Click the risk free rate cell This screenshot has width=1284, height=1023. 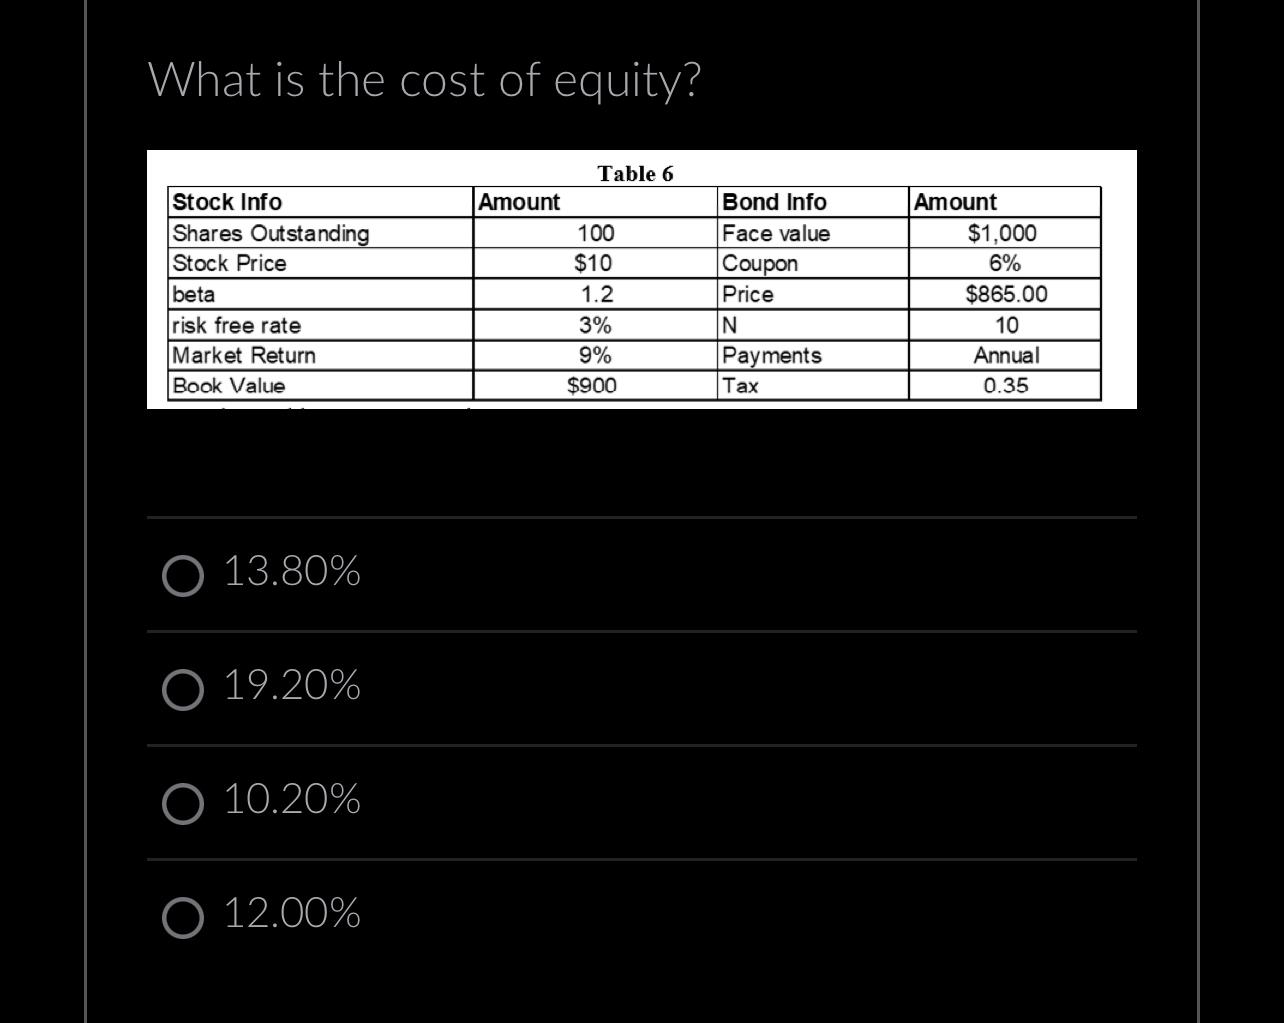[237, 324]
